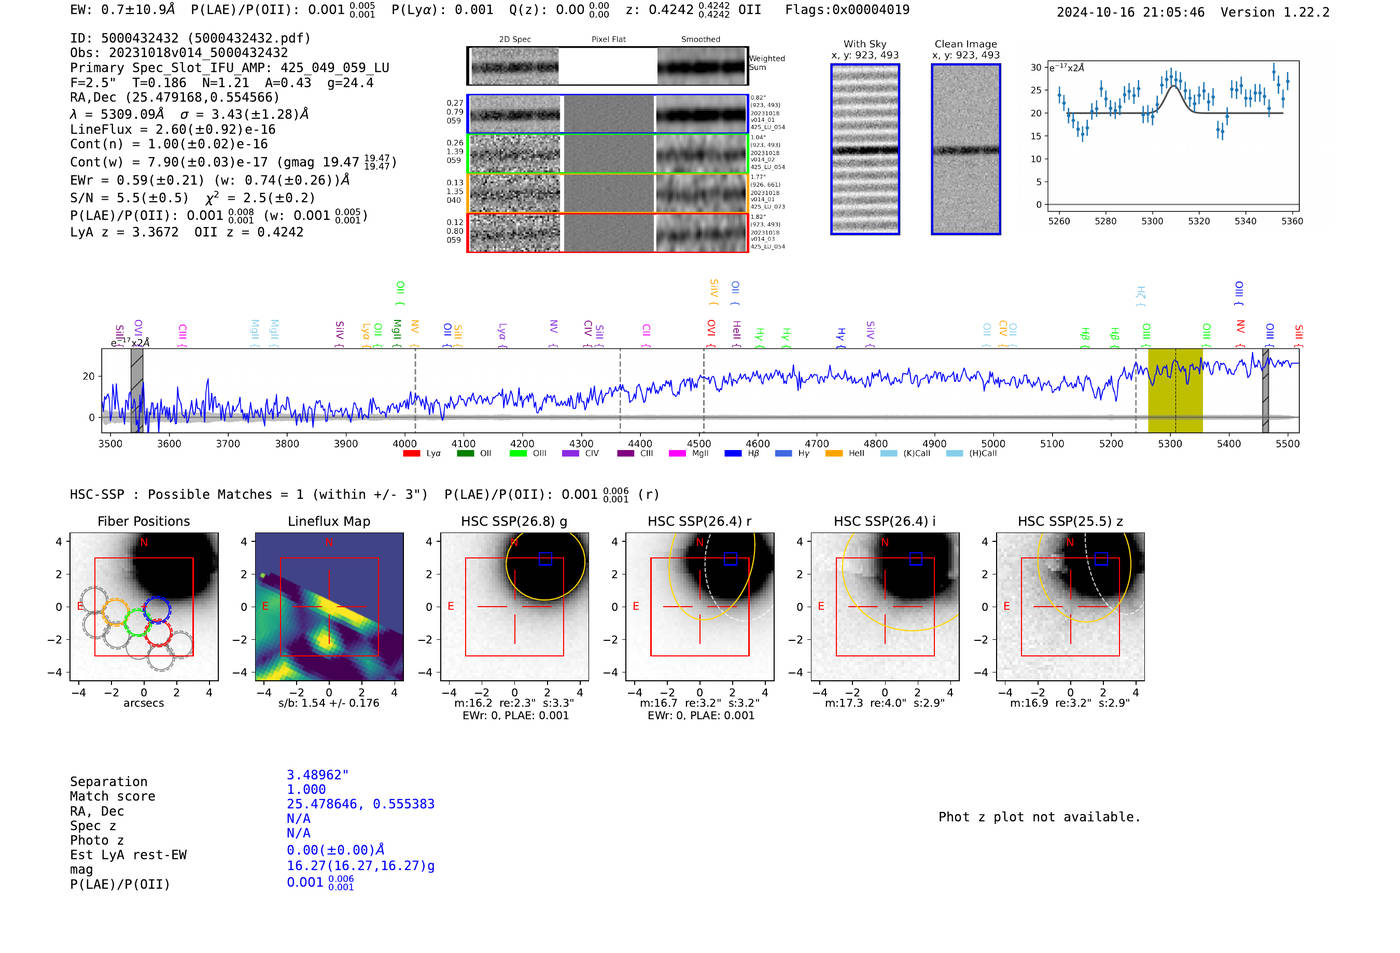Click the Est LyA rest-EW value 0.00(±0.00)Å

[x=336, y=850]
